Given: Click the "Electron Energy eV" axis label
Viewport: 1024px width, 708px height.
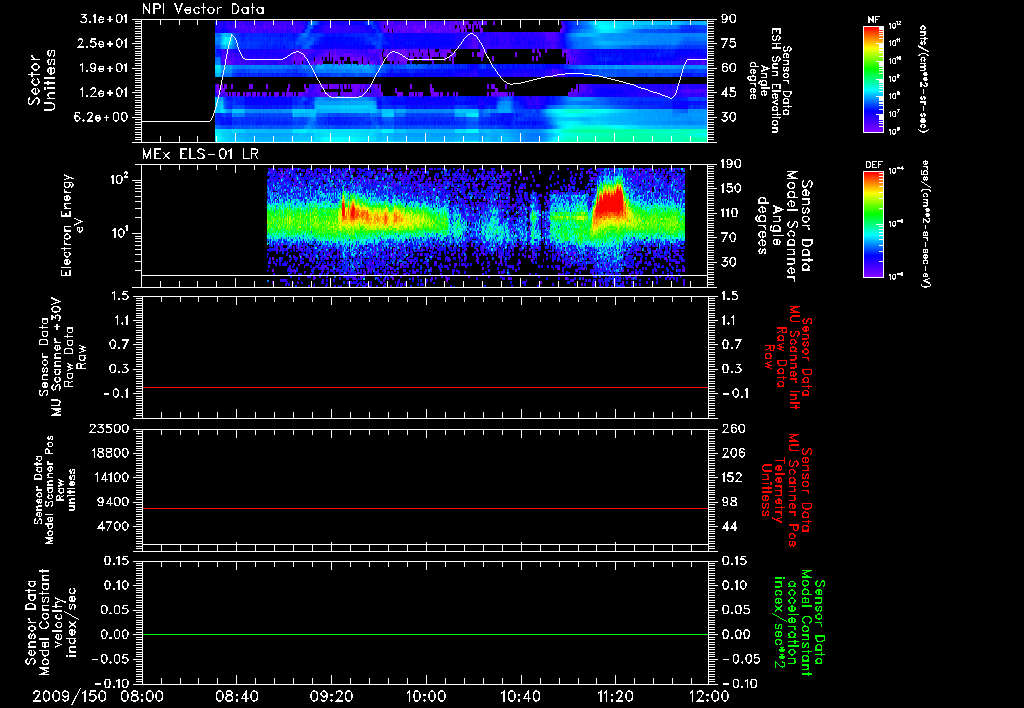Looking at the screenshot, I should click(72, 225).
